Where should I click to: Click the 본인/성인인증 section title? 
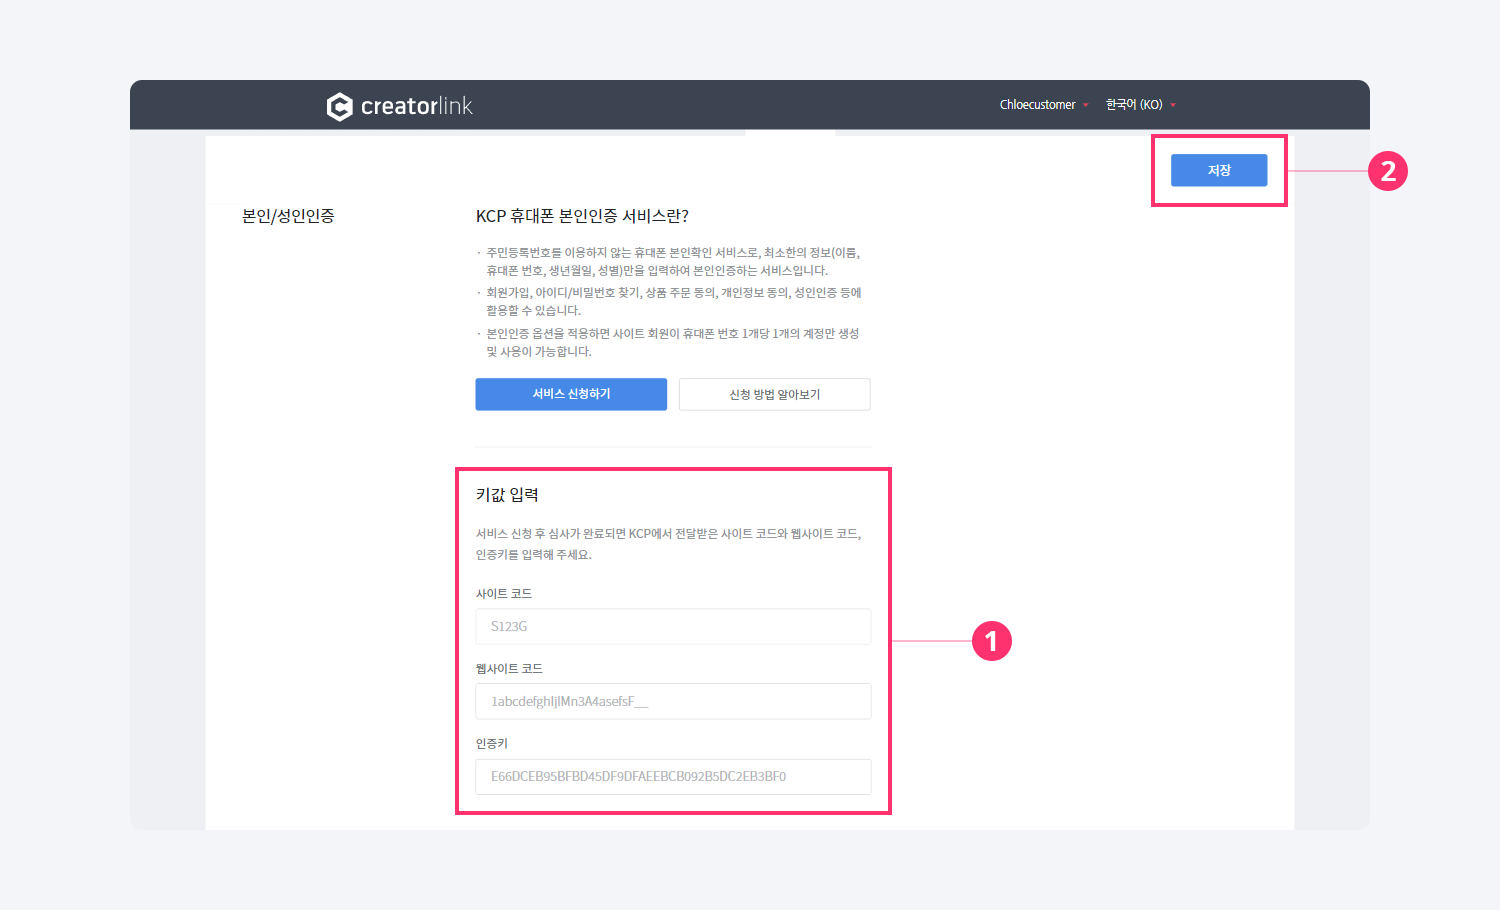coord(288,216)
